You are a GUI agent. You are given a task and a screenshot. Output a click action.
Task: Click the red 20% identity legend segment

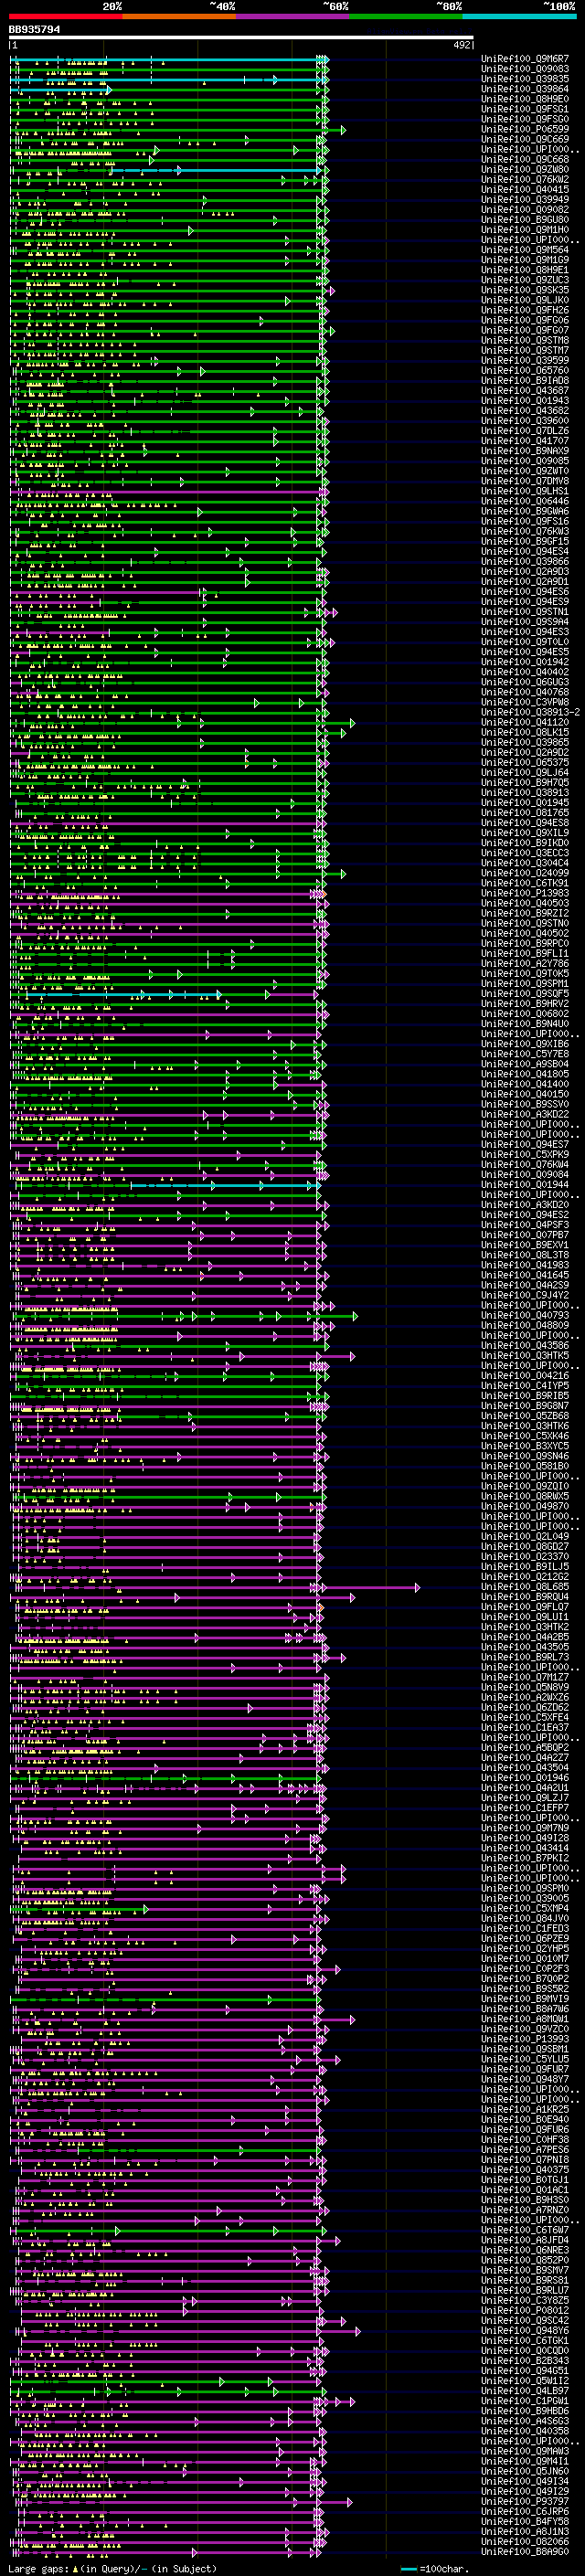pyautogui.click(x=65, y=17)
